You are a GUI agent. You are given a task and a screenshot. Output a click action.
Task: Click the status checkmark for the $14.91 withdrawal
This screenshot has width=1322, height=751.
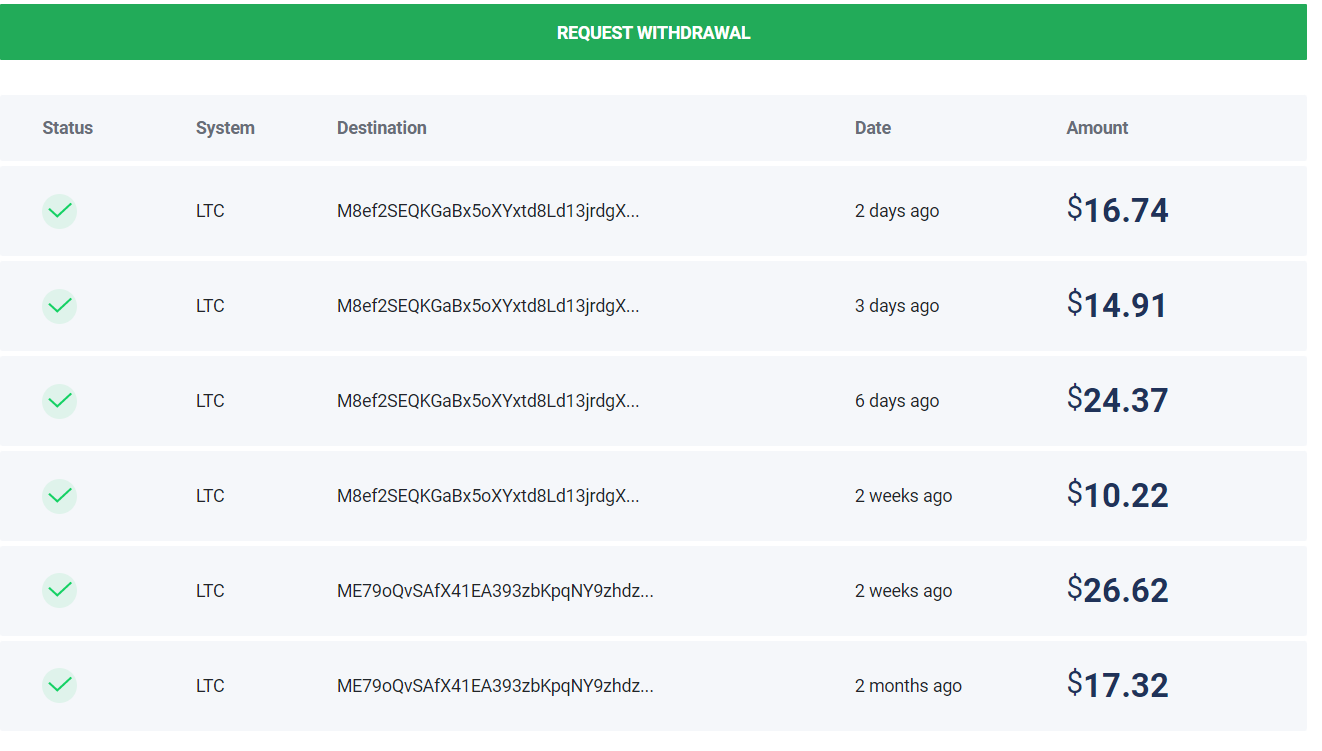click(x=60, y=306)
